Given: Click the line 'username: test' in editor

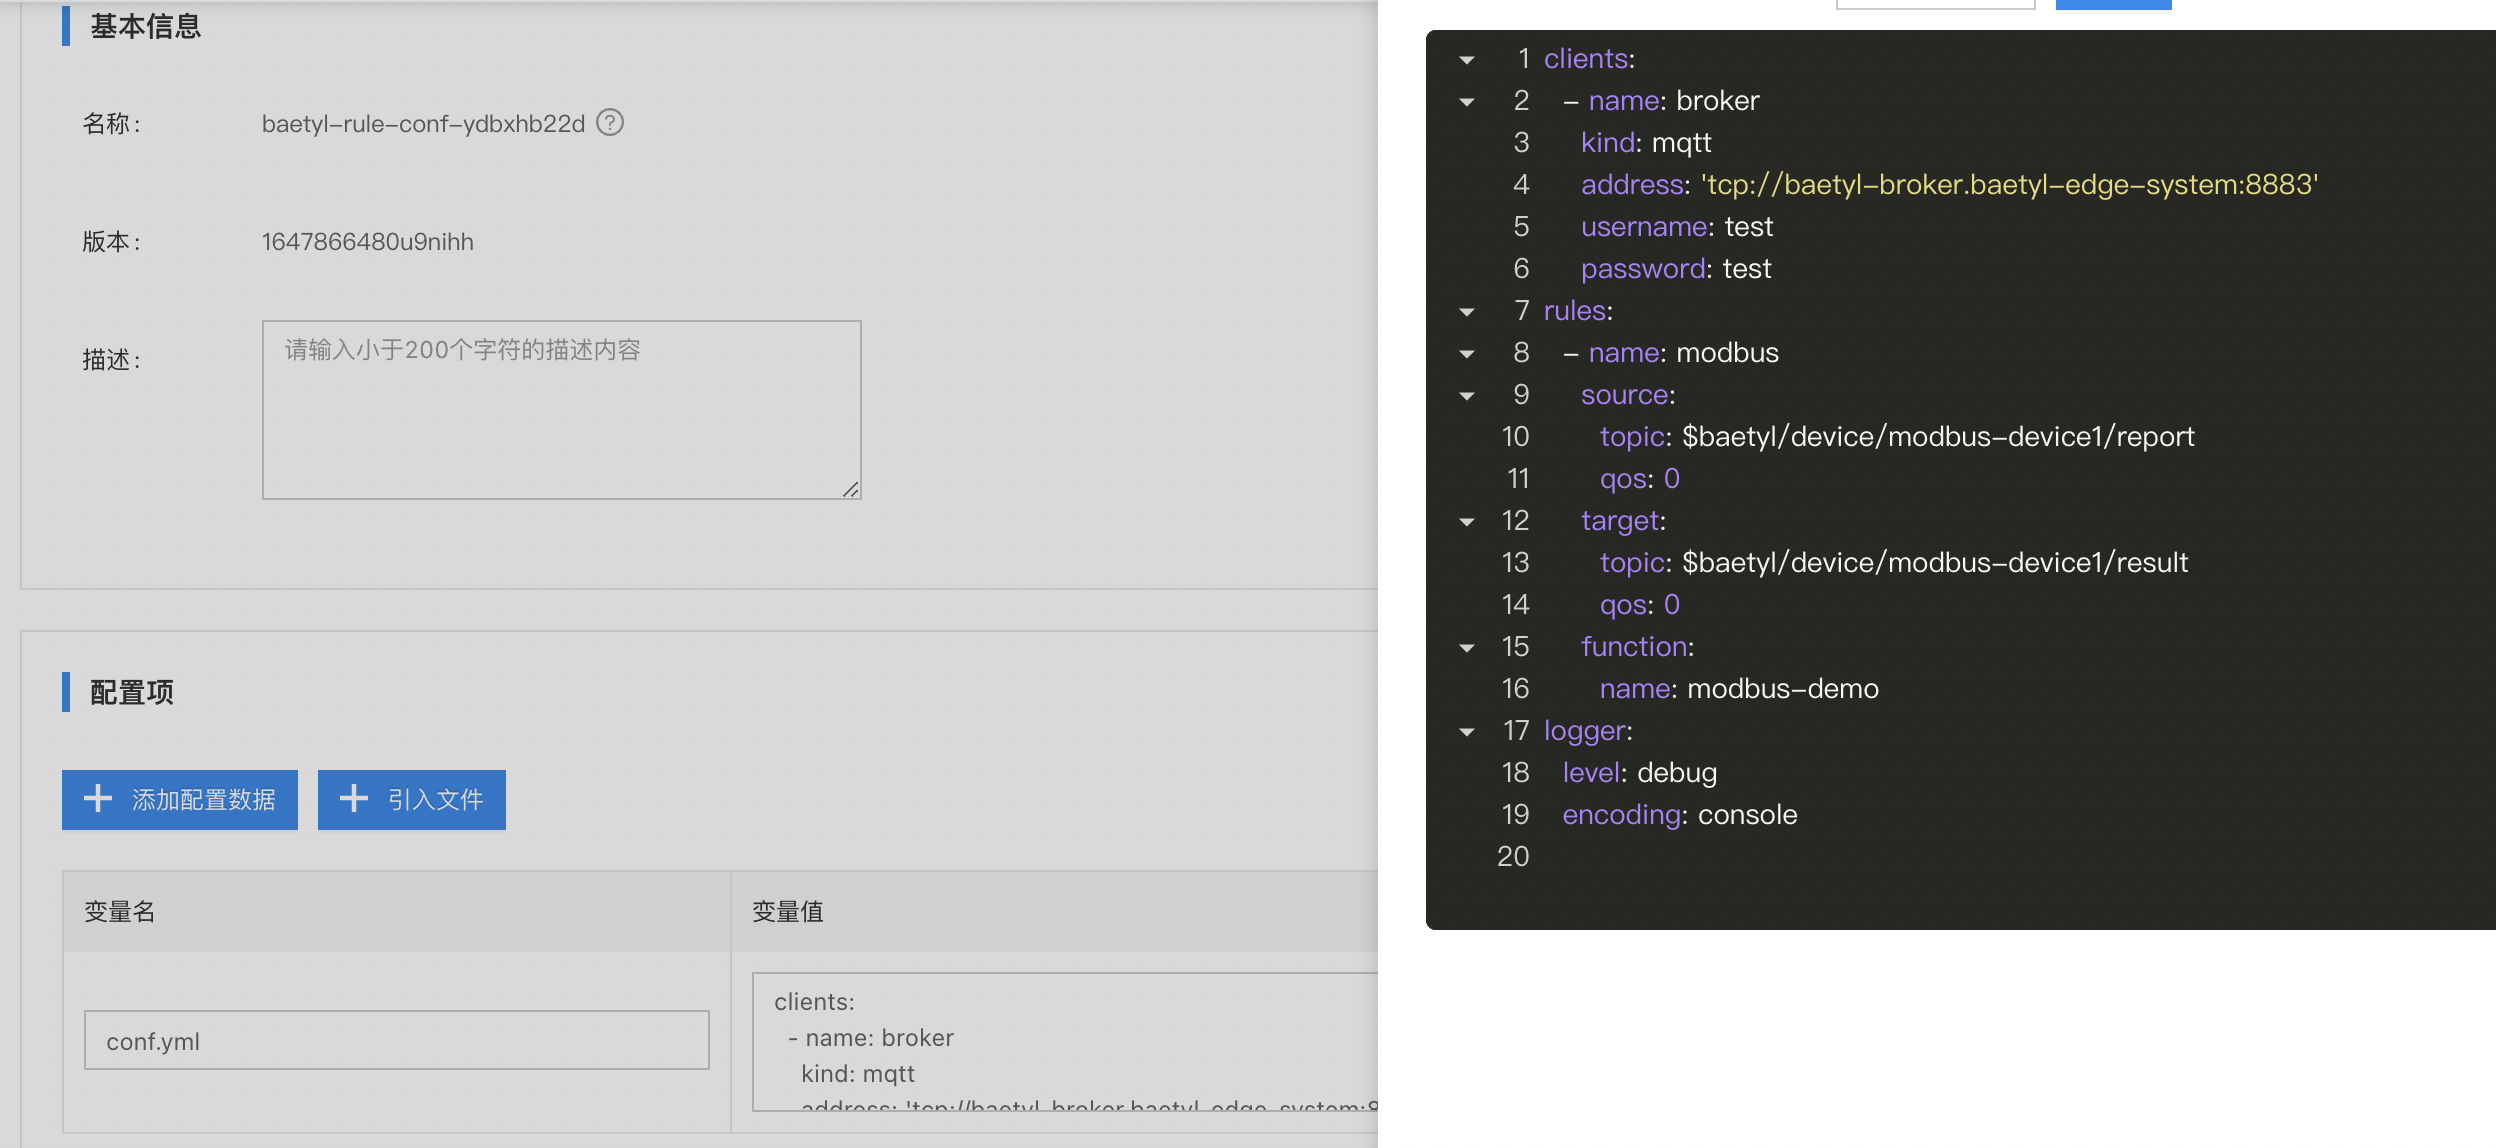Looking at the screenshot, I should tap(1677, 227).
